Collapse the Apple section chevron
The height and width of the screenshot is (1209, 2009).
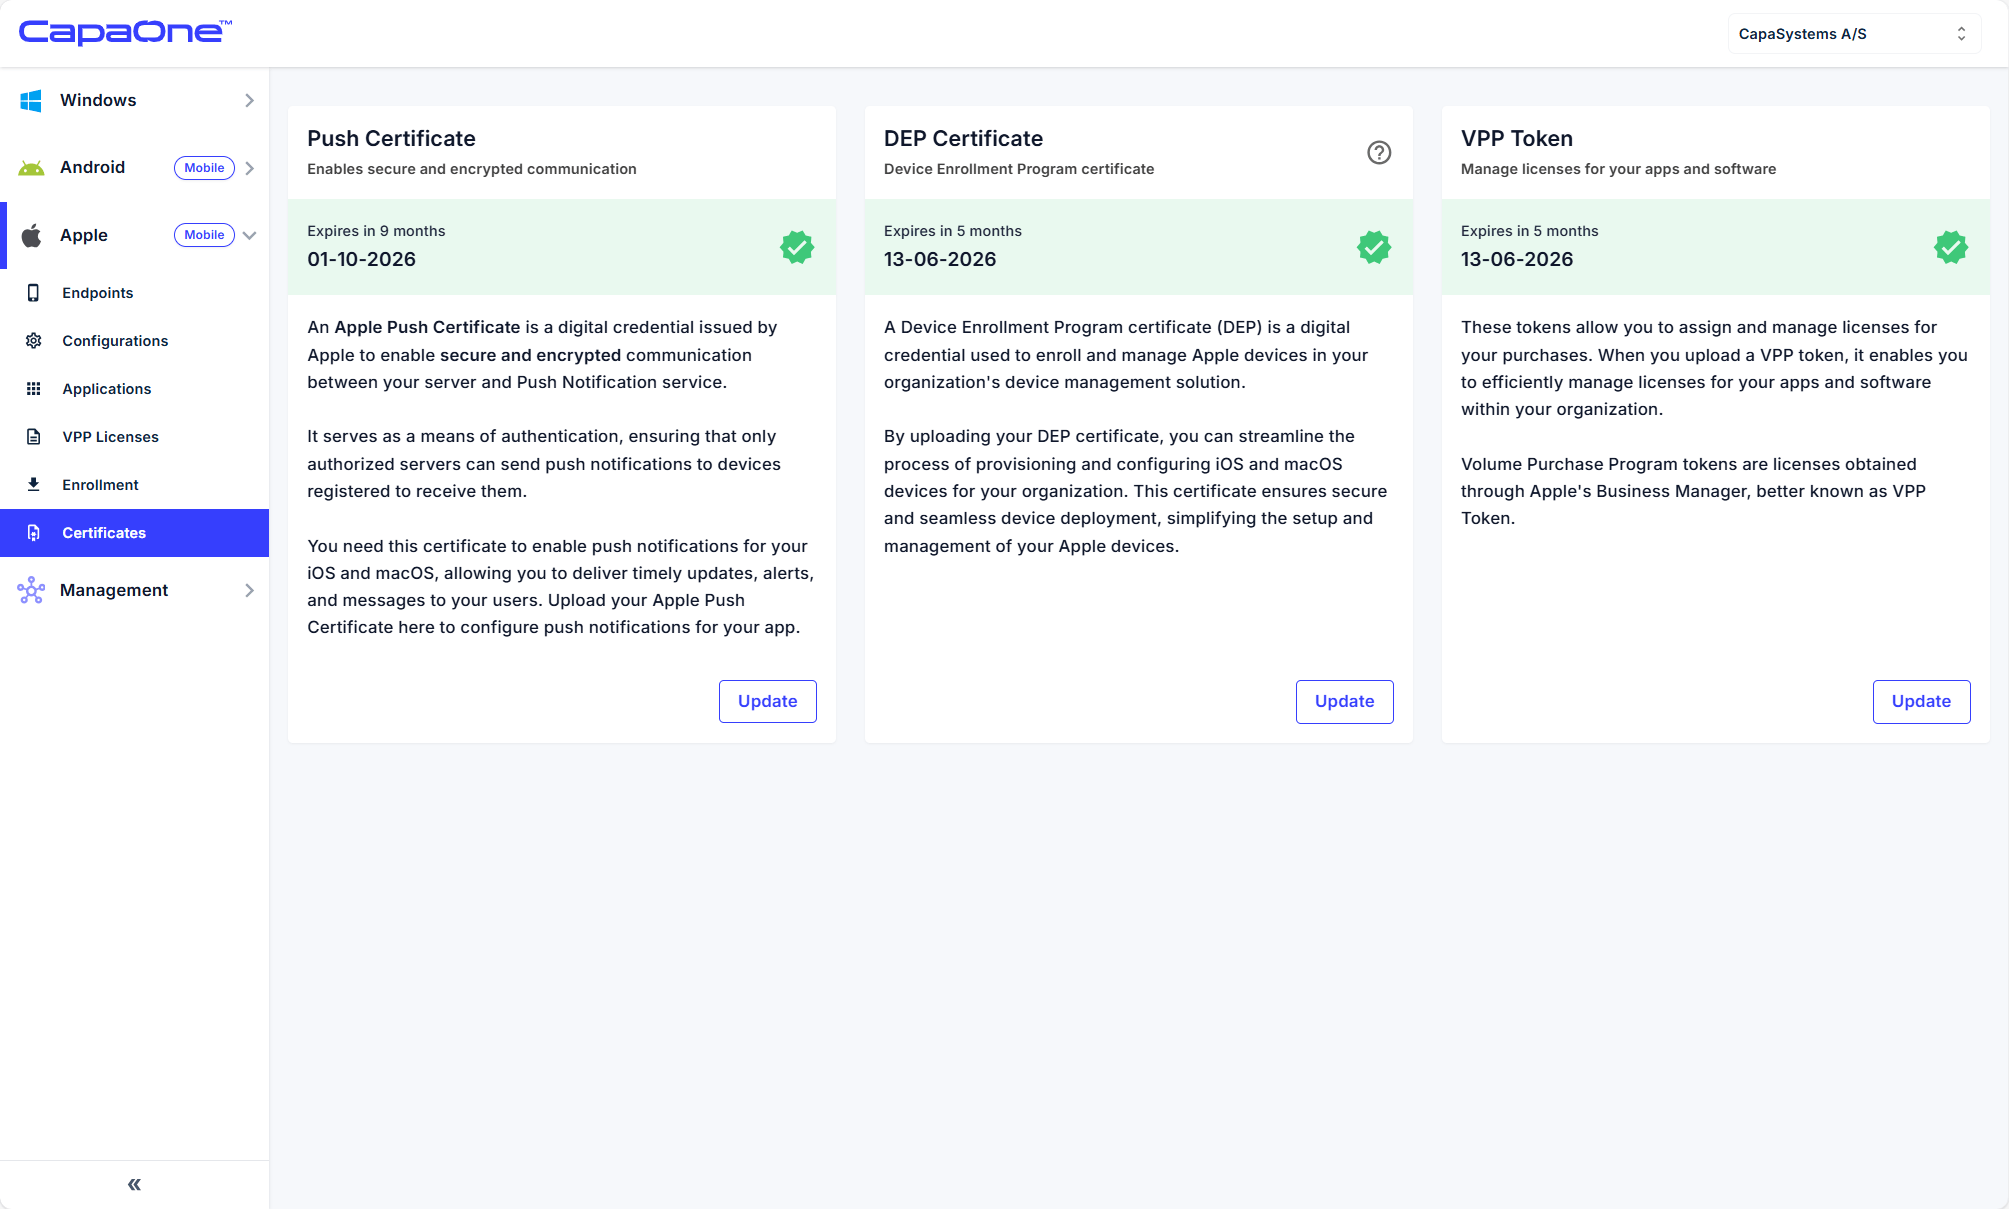point(249,235)
